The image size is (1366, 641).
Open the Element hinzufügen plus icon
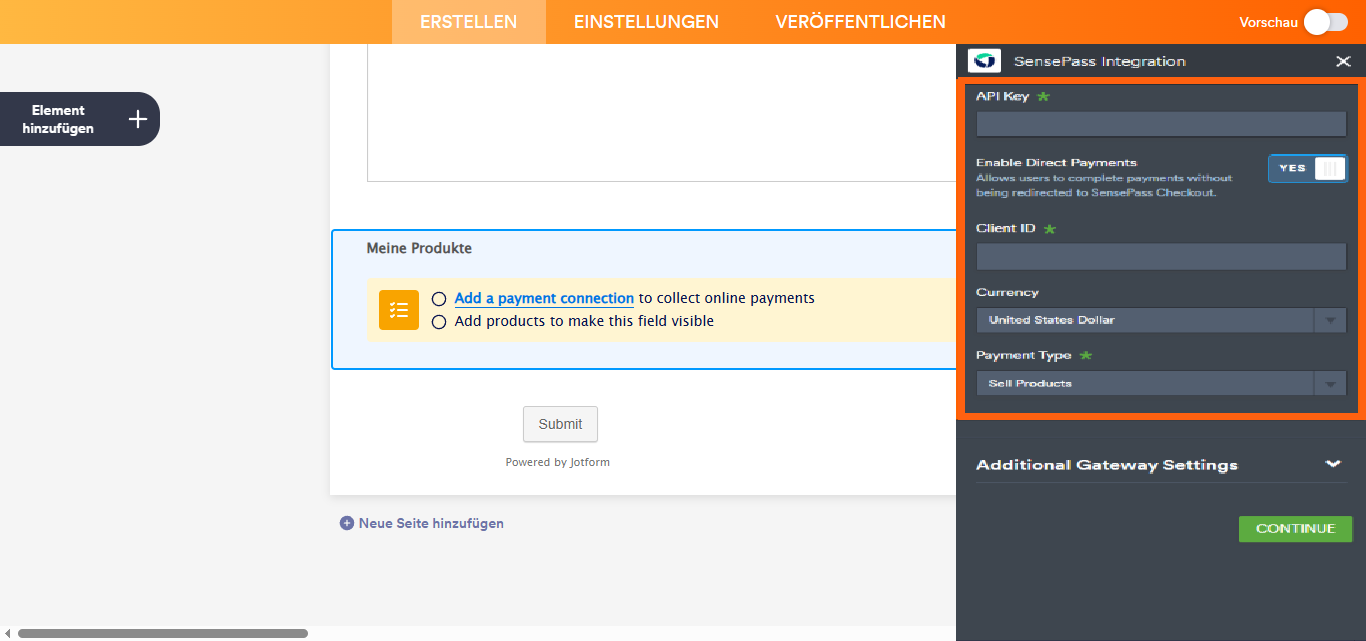[x=137, y=118]
